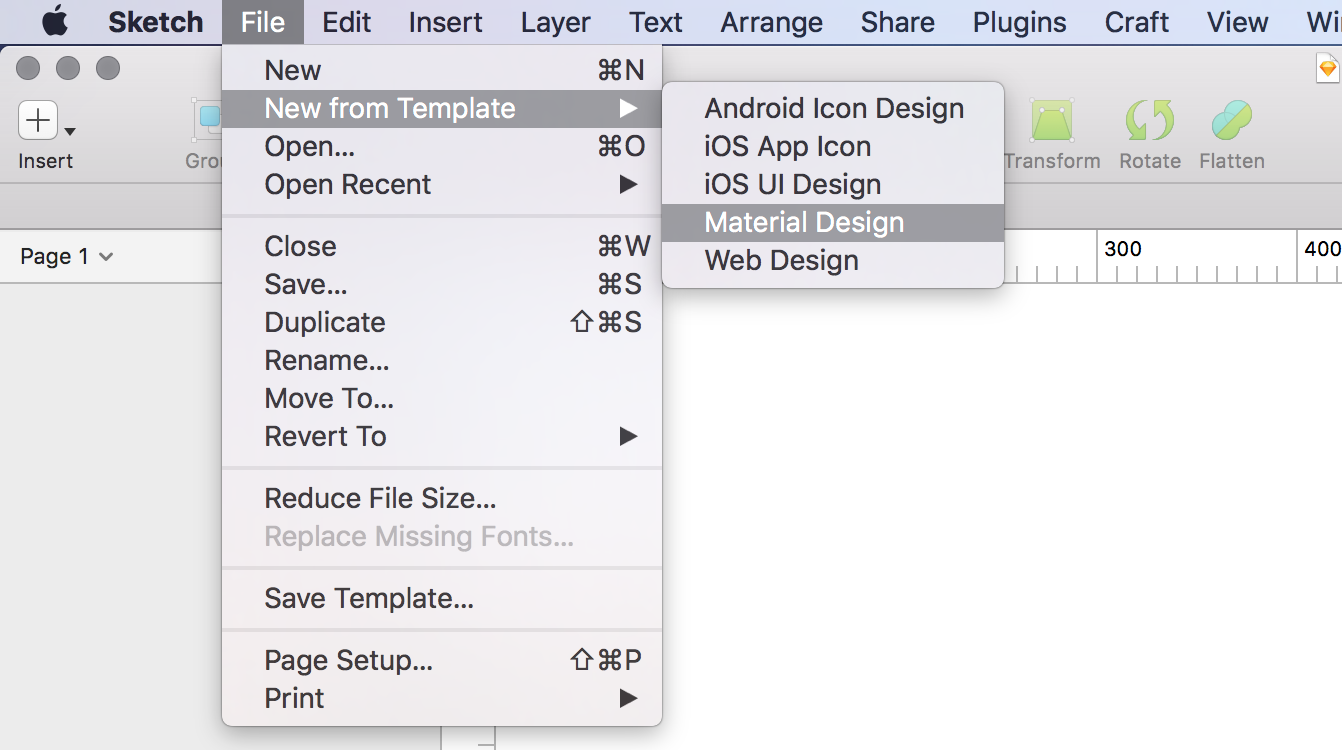Open the View menu
The height and width of the screenshot is (750, 1342).
(1238, 21)
